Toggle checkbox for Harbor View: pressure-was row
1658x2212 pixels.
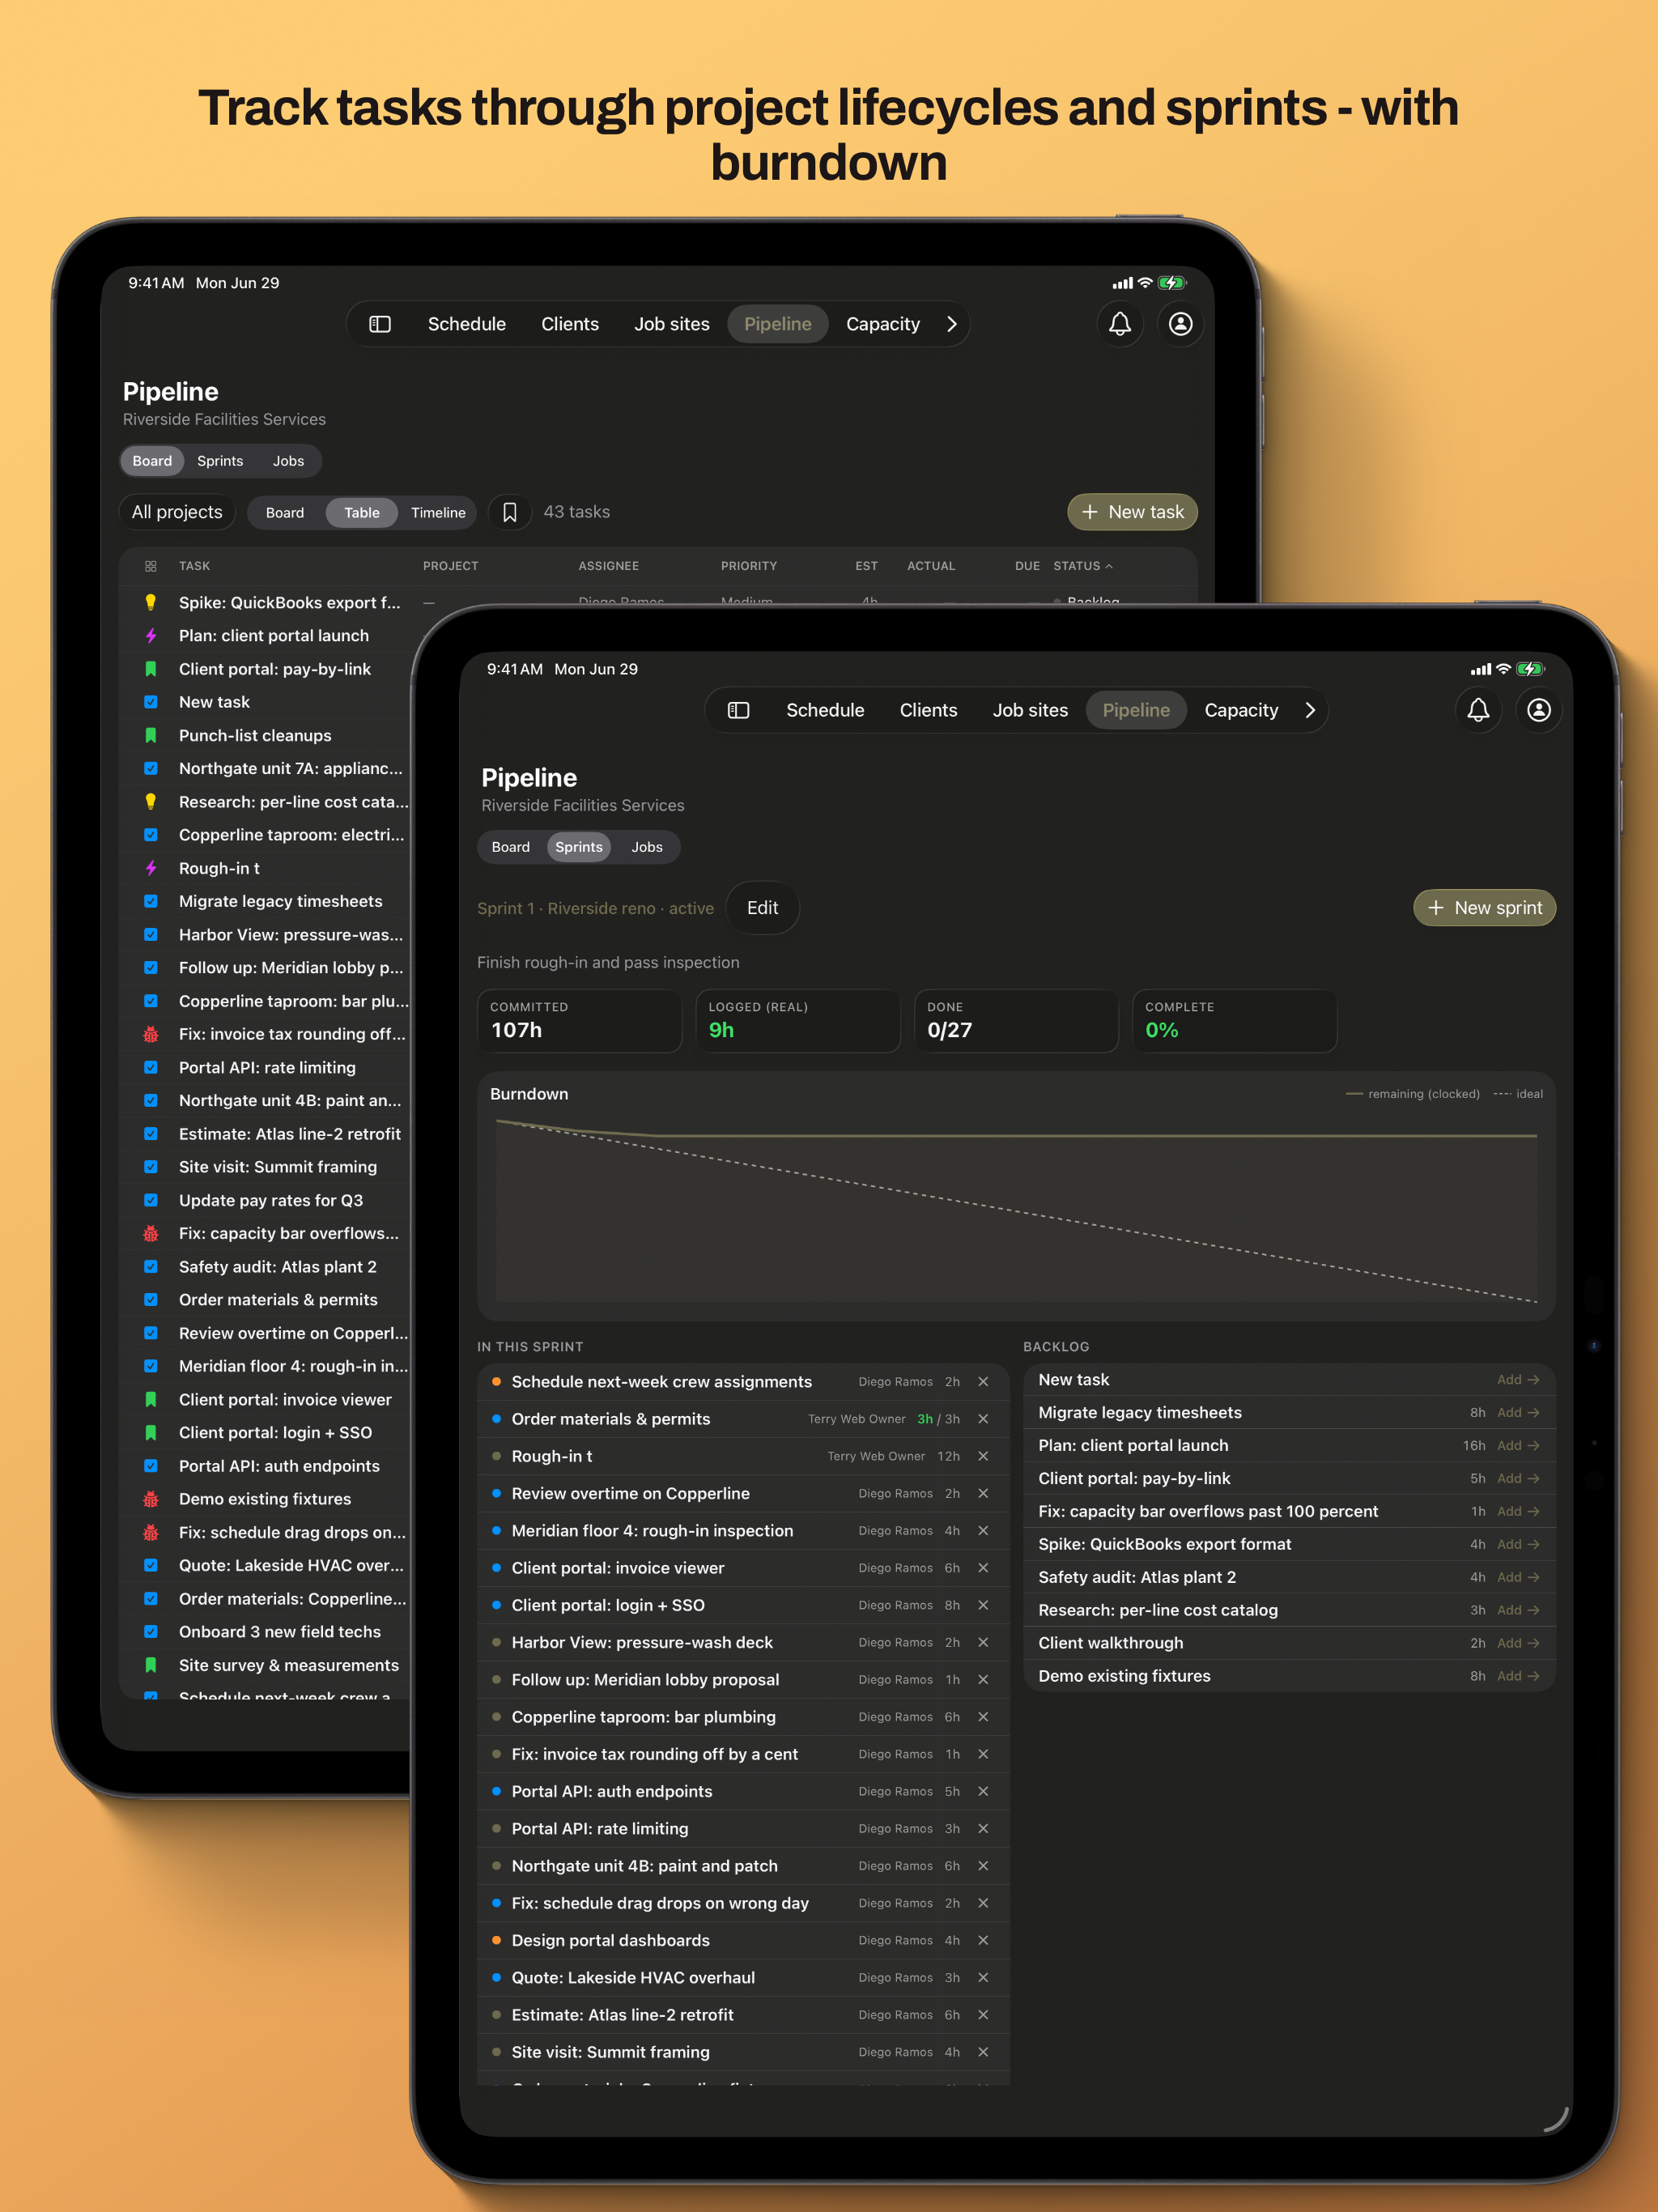point(151,934)
